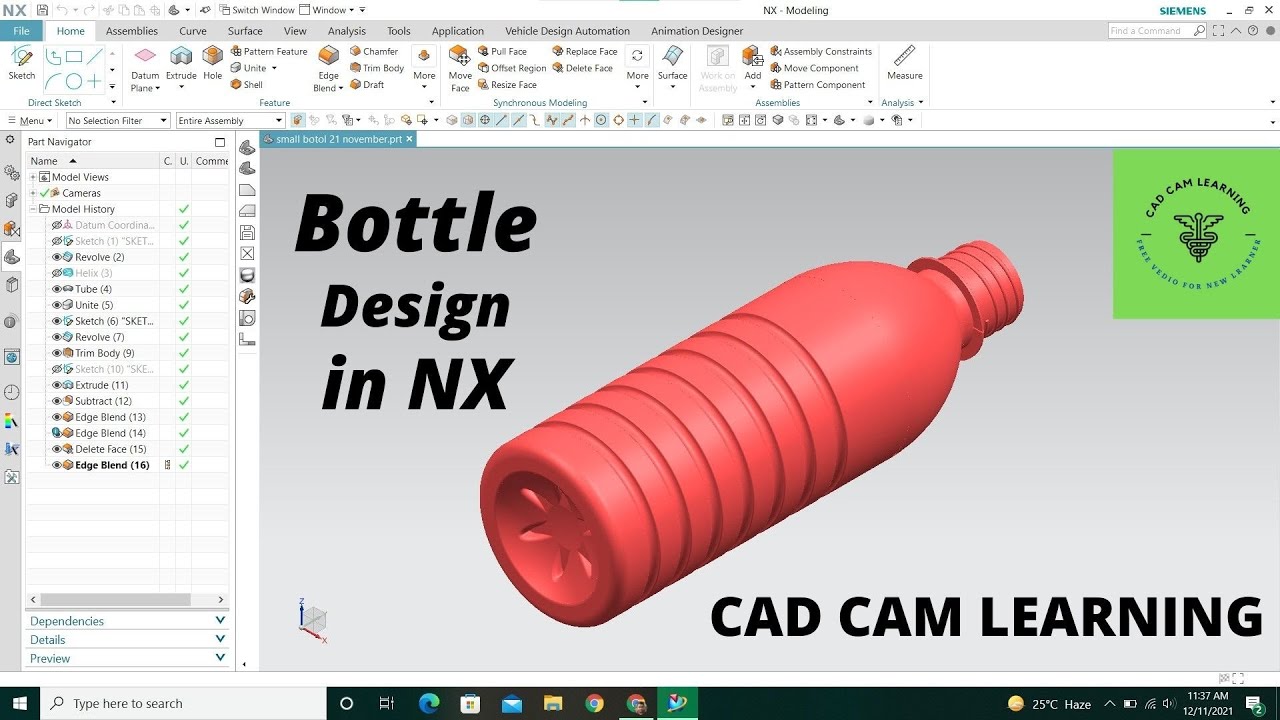
Task: Hide the Revolve (2) feature
Action: click(57, 257)
